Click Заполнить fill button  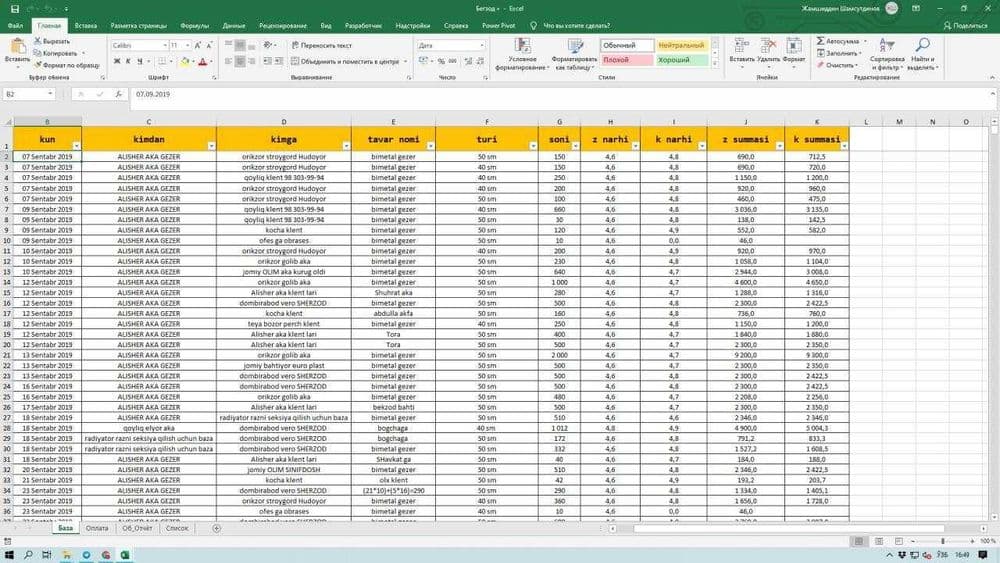(x=839, y=53)
